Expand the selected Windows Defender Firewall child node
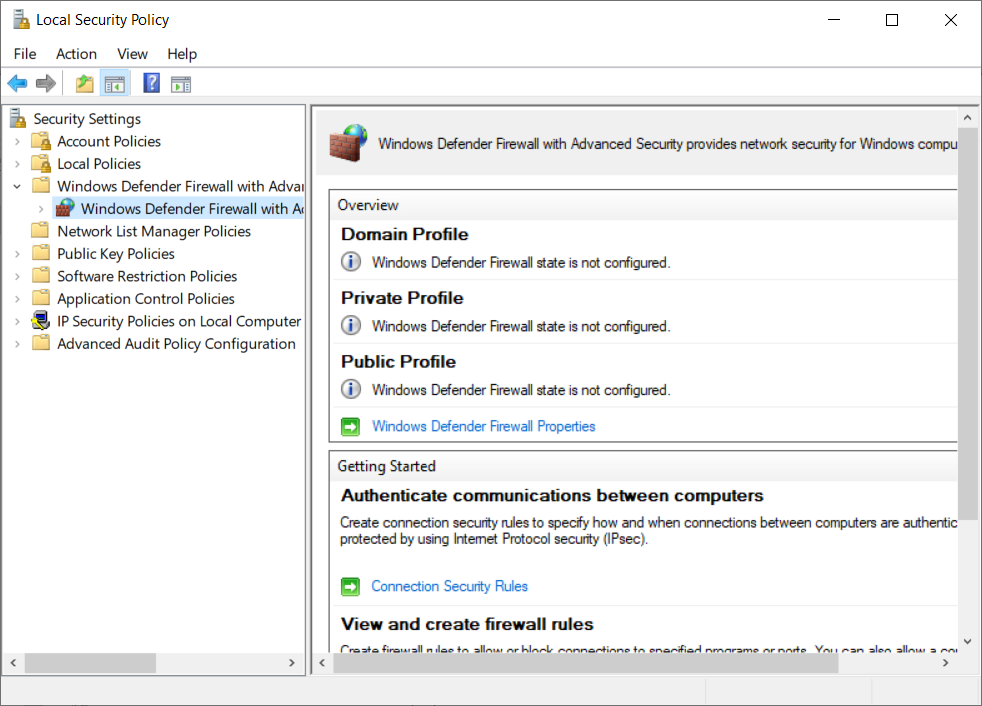Screen dimensions: 982x706 click(x=41, y=209)
